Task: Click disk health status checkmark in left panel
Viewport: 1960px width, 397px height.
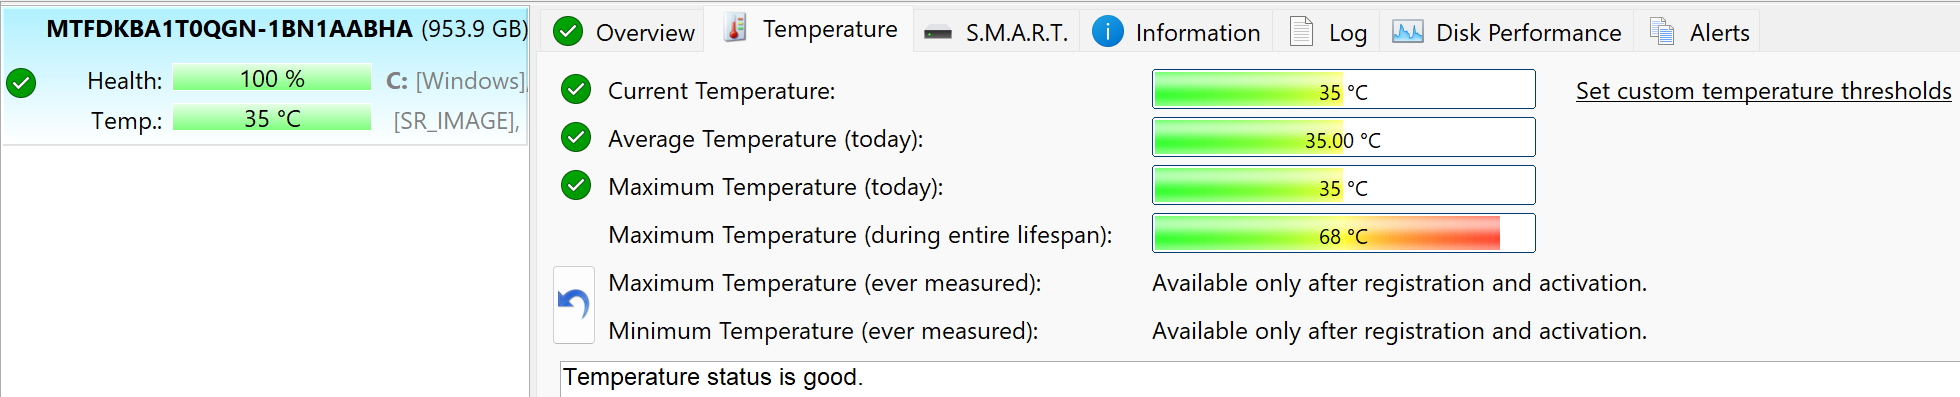Action: [21, 82]
